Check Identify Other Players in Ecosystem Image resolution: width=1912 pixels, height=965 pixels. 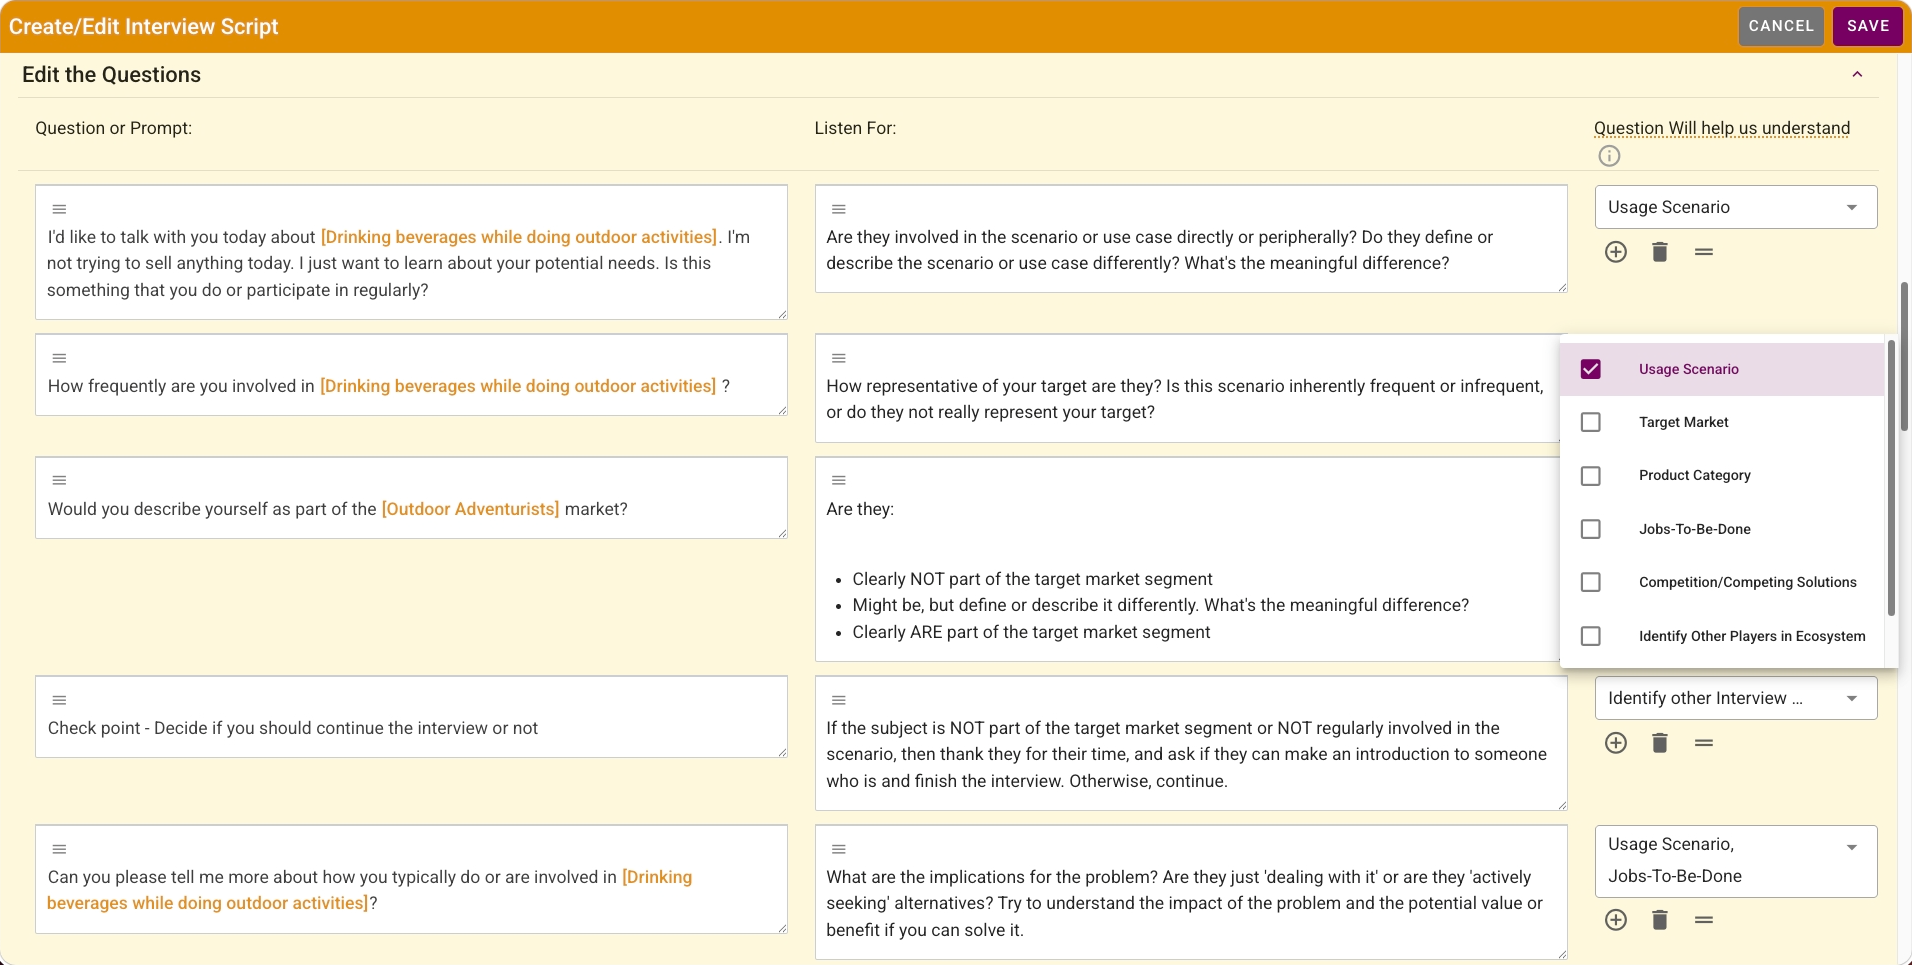pyautogui.click(x=1591, y=636)
